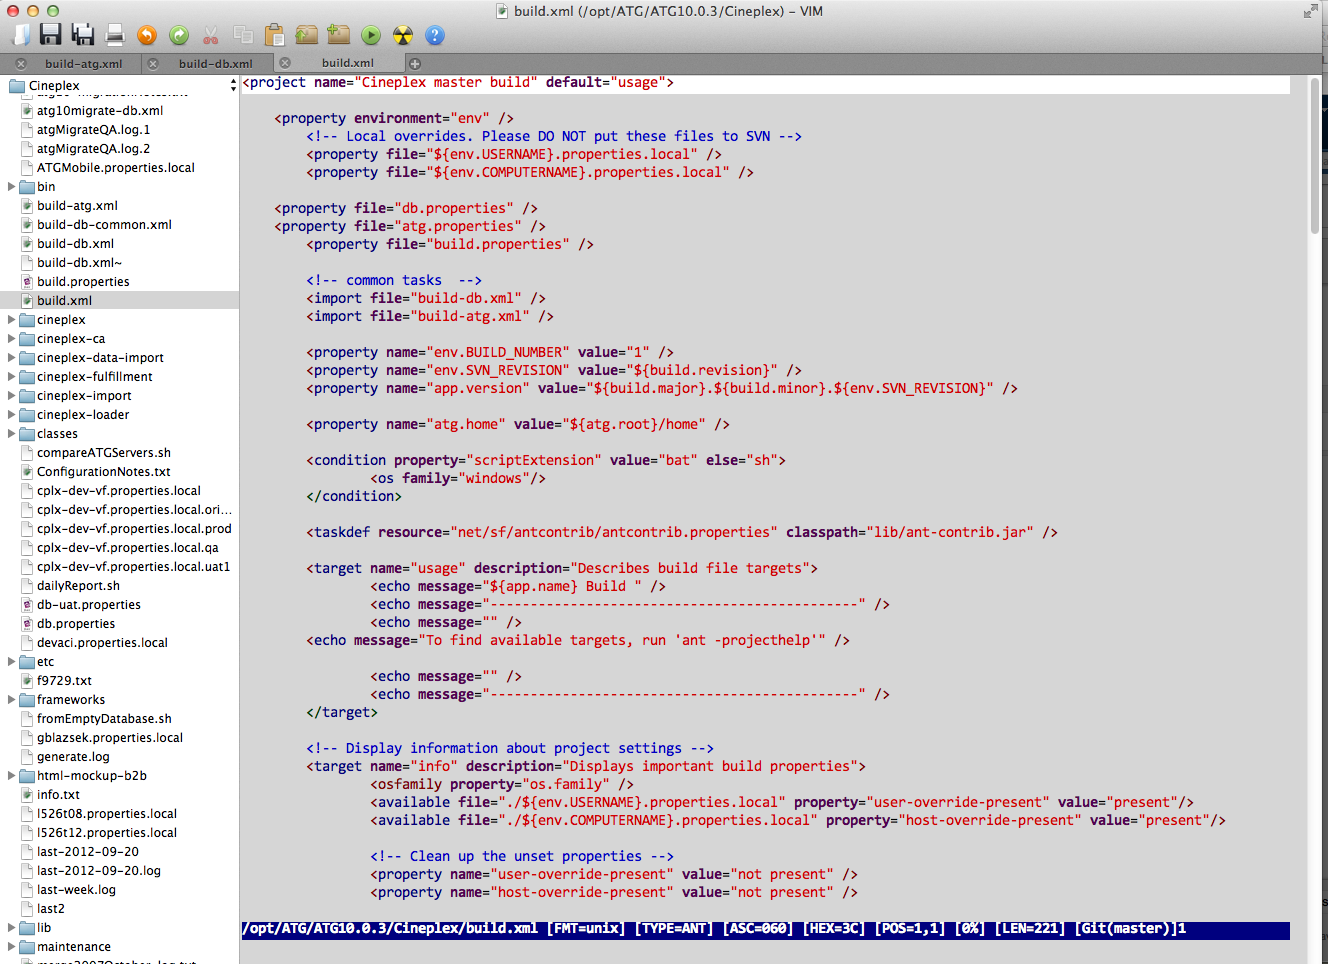Close the build-db.xml tab
This screenshot has width=1328, height=964.
(153, 63)
